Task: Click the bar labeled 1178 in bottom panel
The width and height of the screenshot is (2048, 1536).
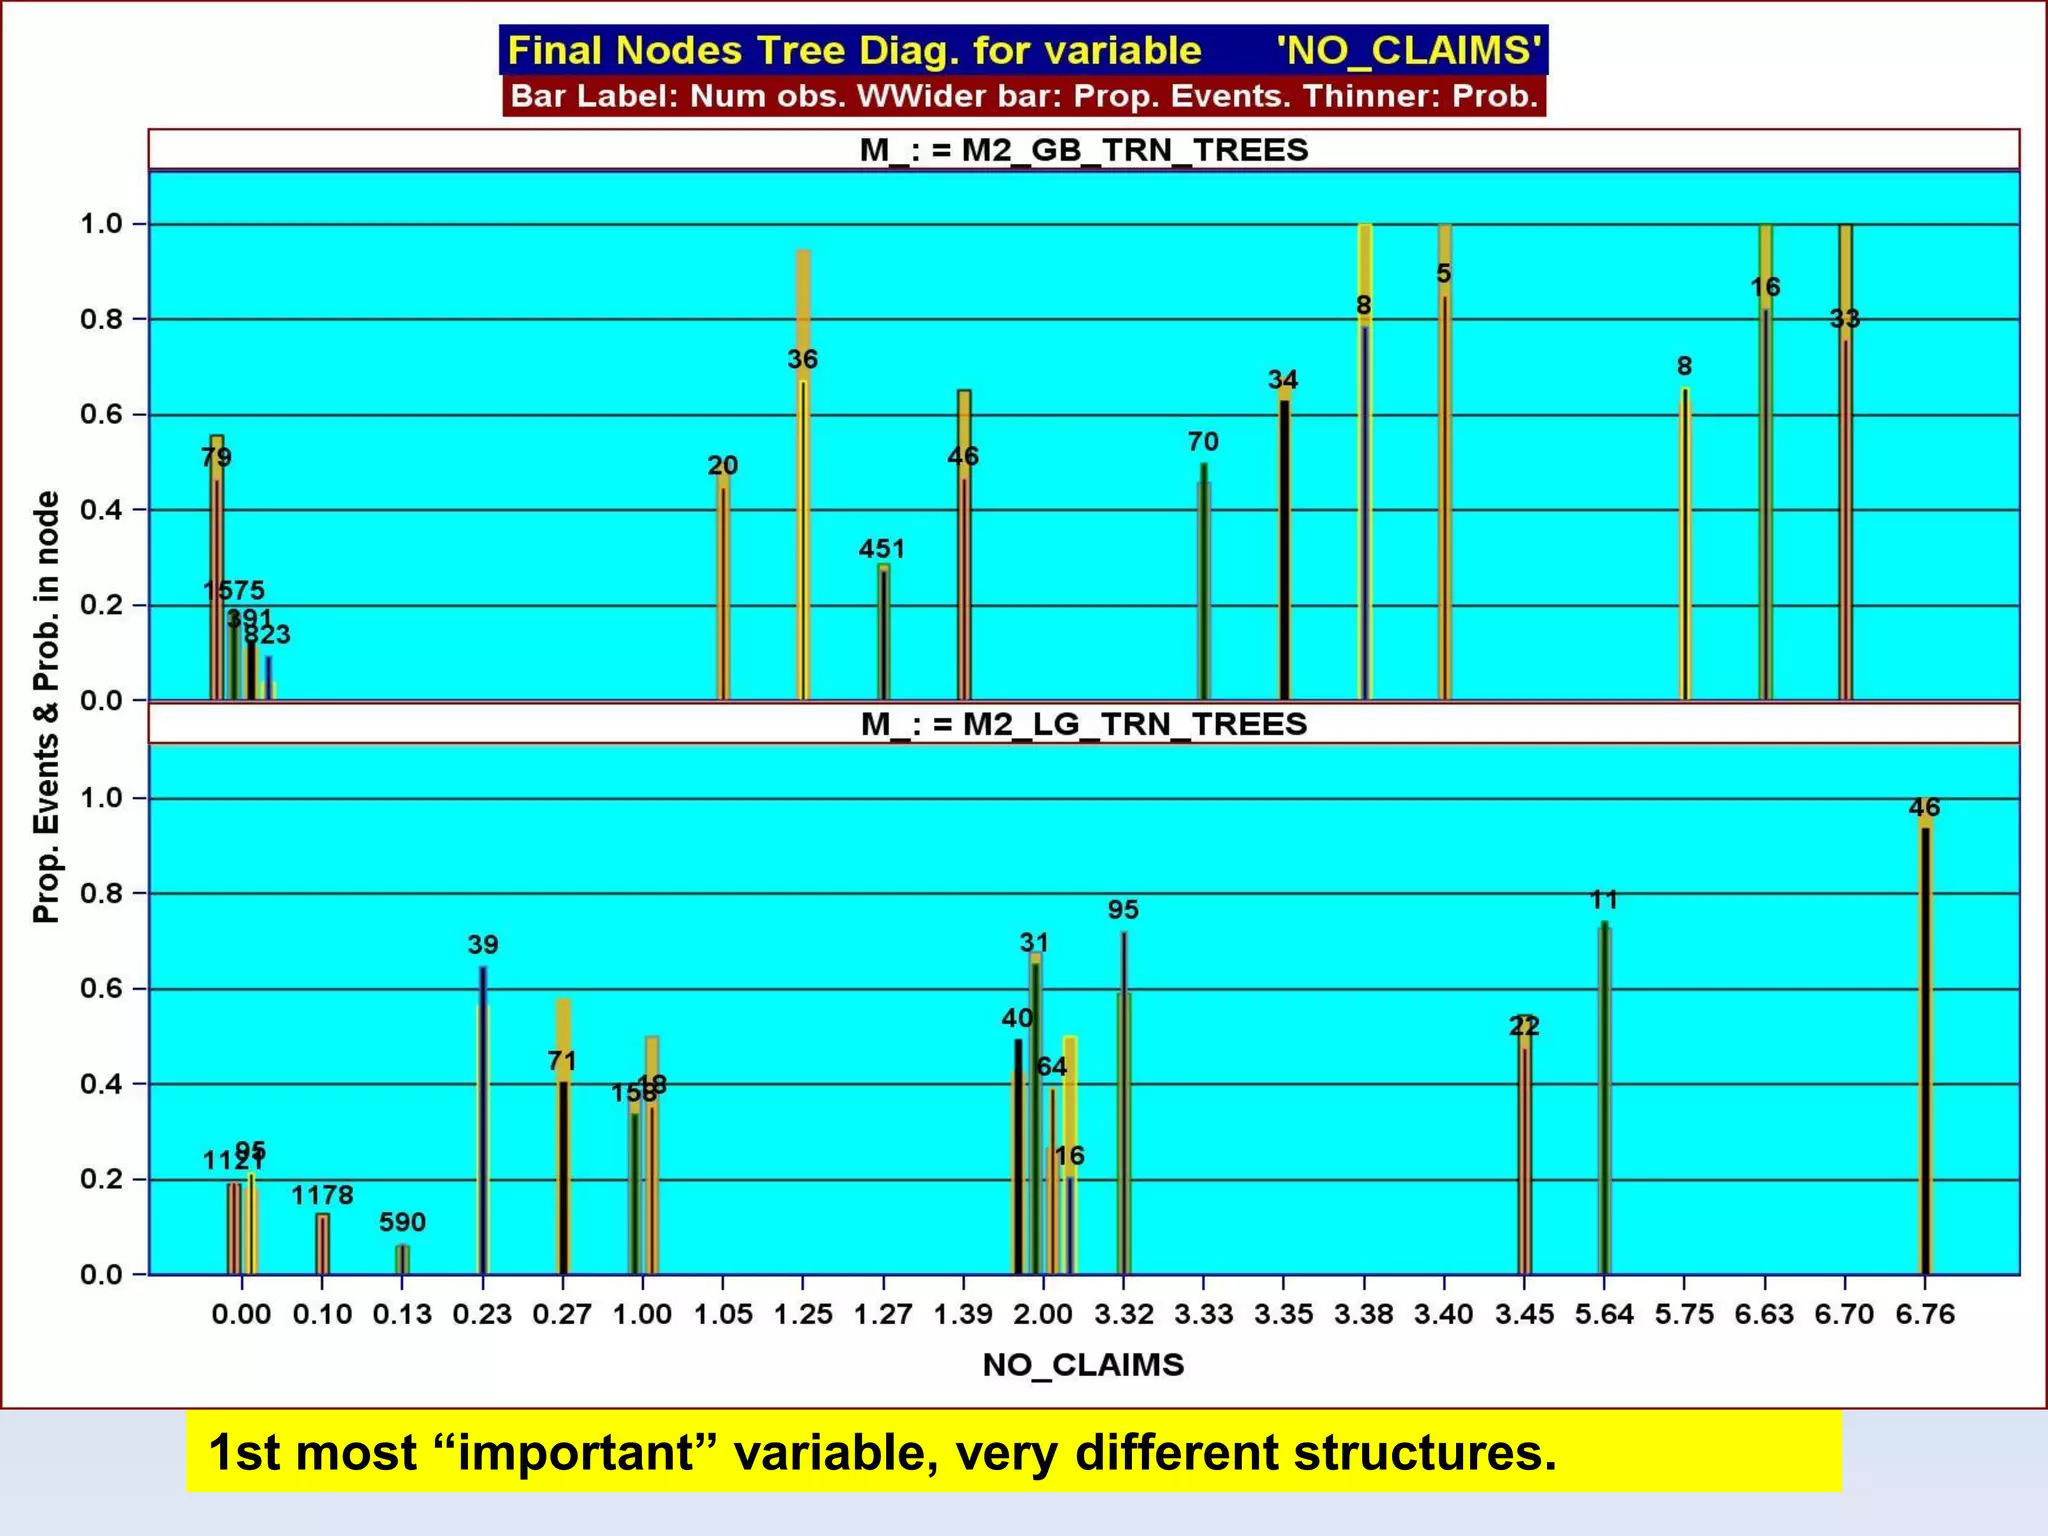Action: 322,1244
